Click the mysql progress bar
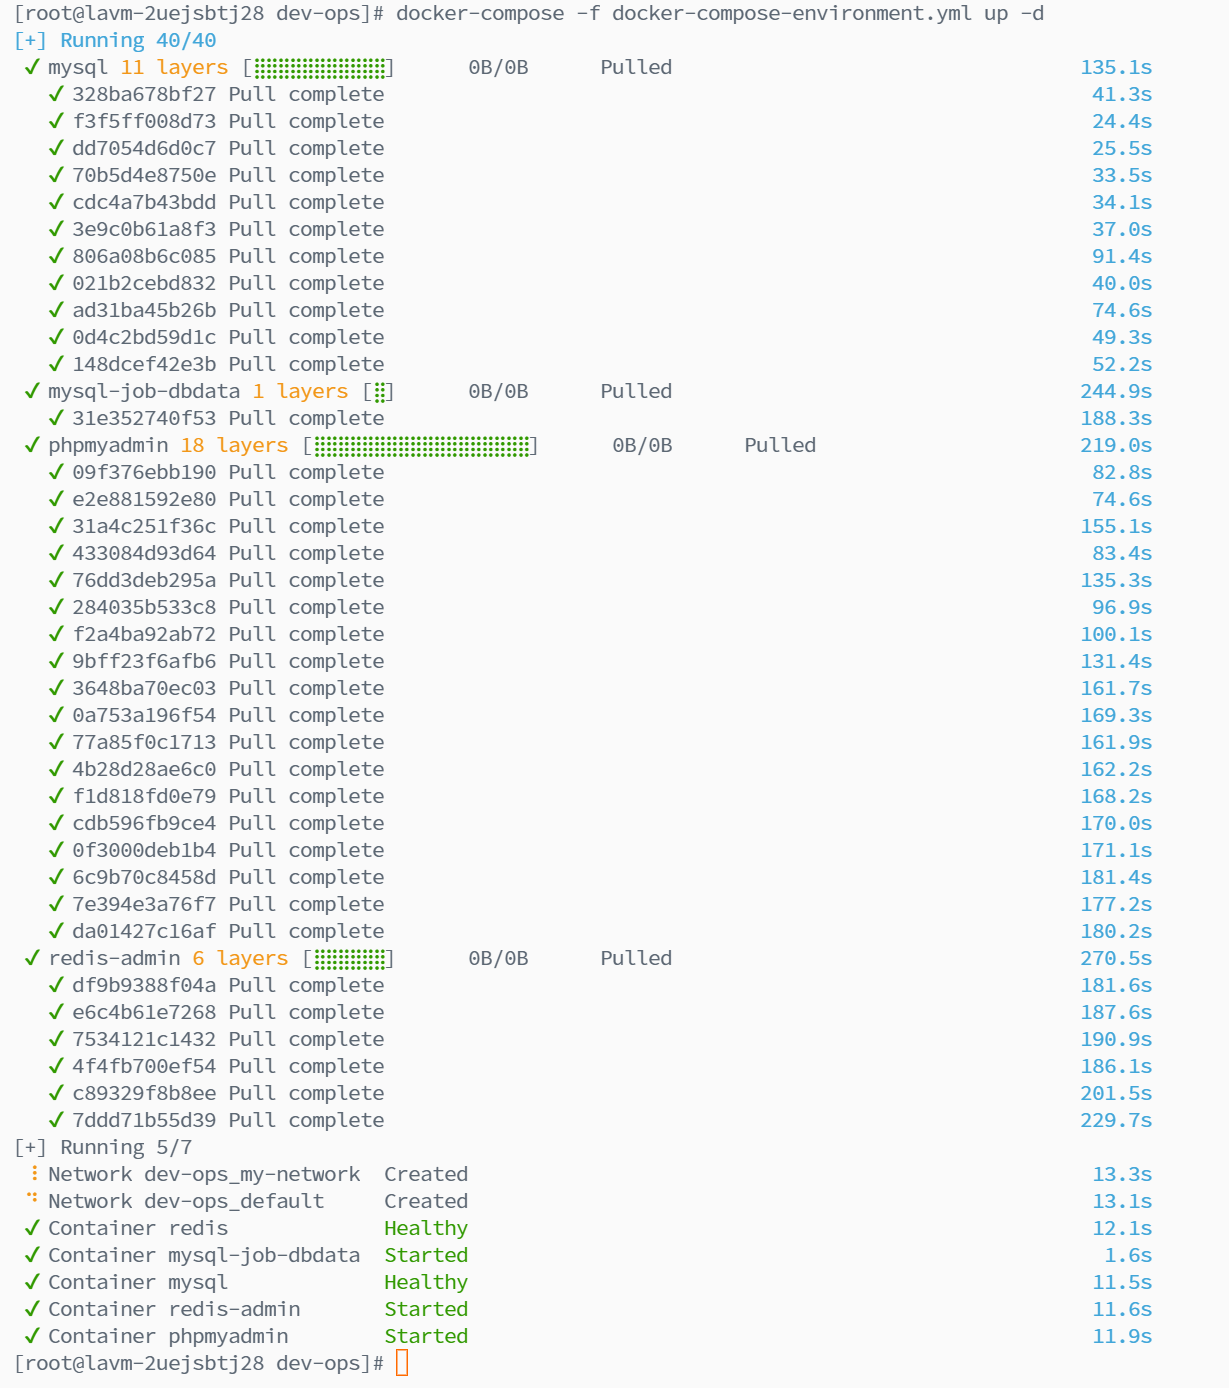Viewport: 1229px width, 1388px height. coord(320,68)
